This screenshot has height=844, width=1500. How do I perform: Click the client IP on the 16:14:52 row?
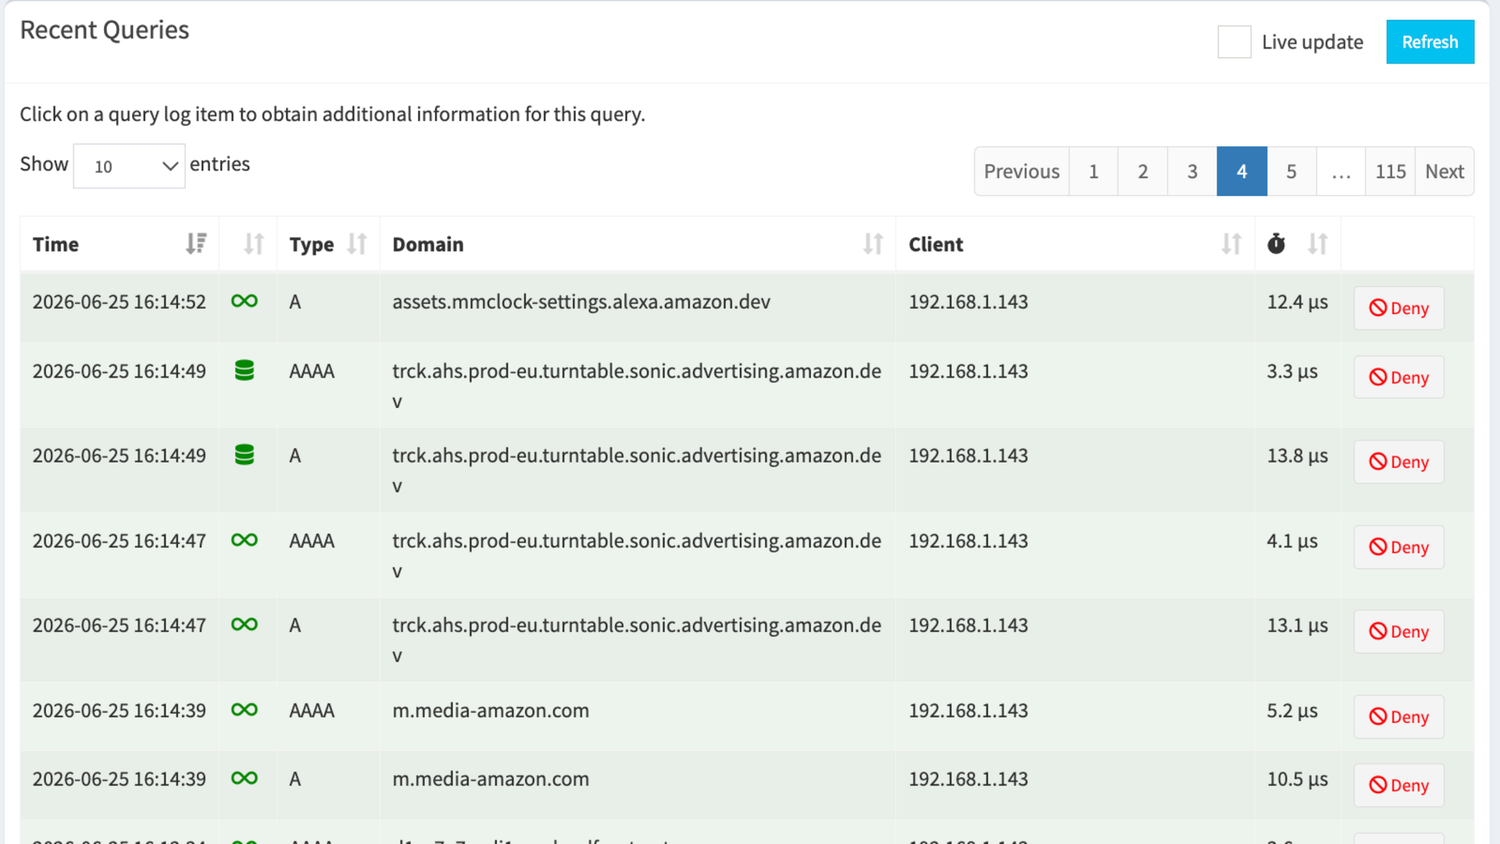[x=968, y=302]
